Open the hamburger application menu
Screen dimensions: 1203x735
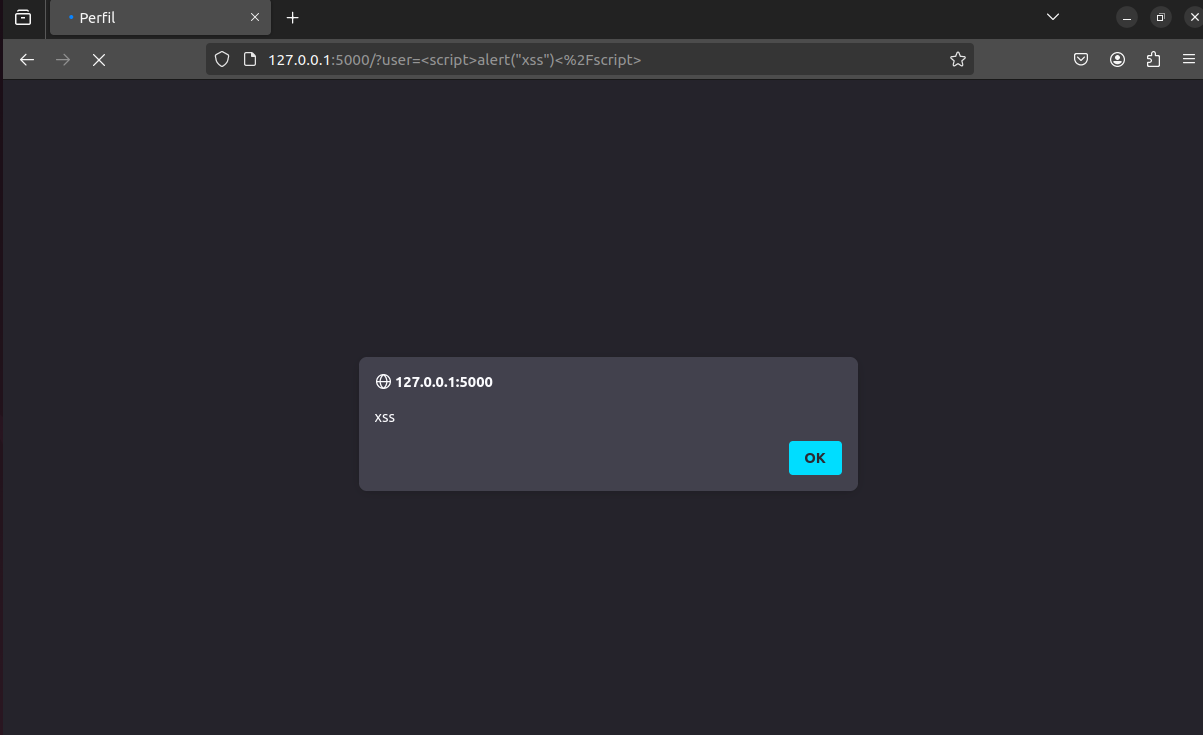[x=1187, y=60]
